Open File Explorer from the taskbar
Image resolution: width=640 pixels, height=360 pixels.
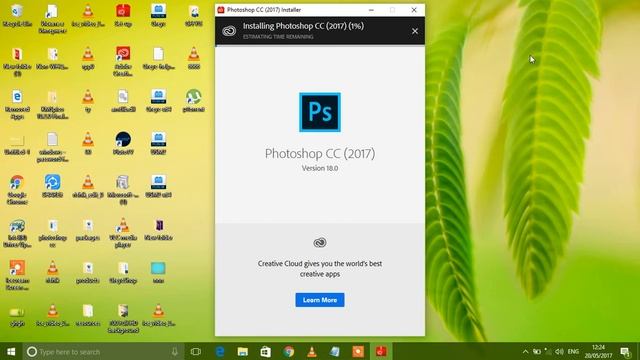pos(242,351)
